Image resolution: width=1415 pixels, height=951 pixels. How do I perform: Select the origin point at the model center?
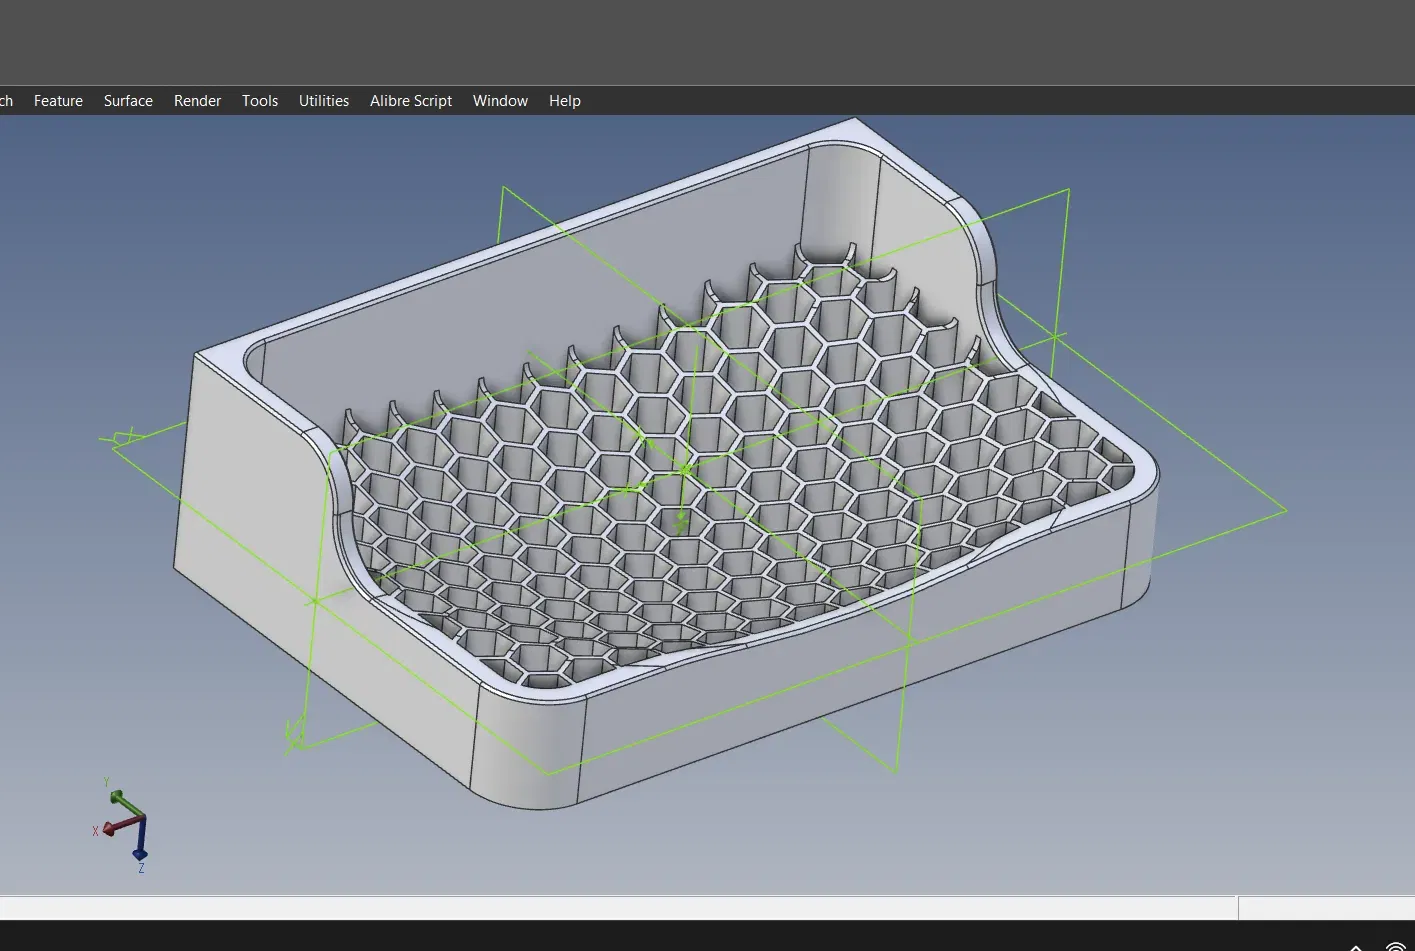click(685, 468)
